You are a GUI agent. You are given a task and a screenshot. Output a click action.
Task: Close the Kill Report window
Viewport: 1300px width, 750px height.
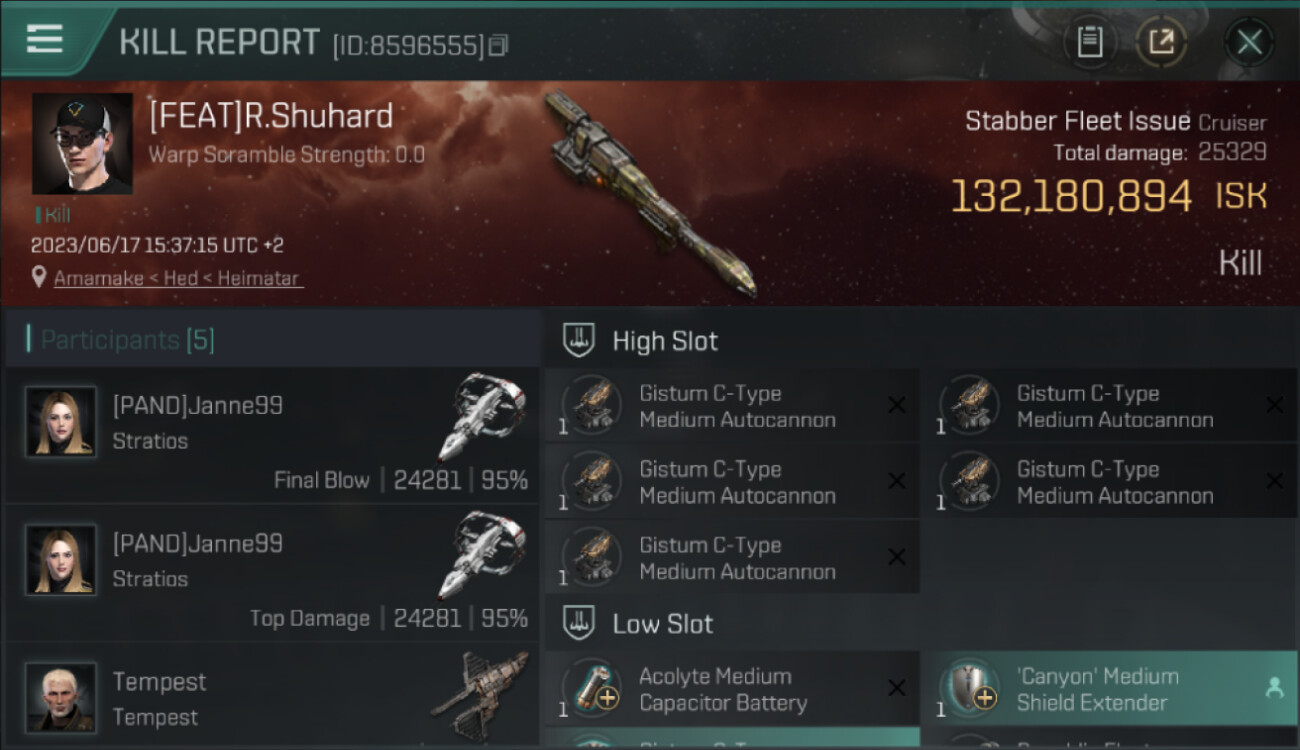point(1249,42)
